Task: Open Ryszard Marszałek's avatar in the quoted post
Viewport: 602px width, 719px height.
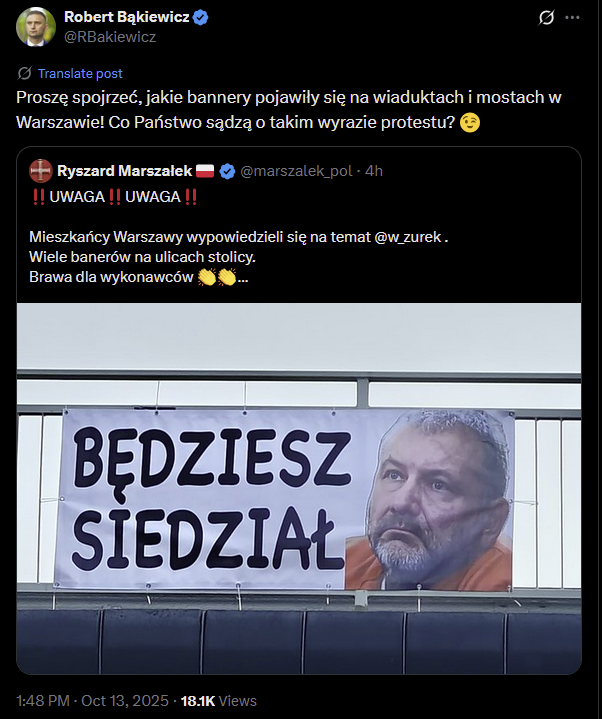Action: point(41,171)
